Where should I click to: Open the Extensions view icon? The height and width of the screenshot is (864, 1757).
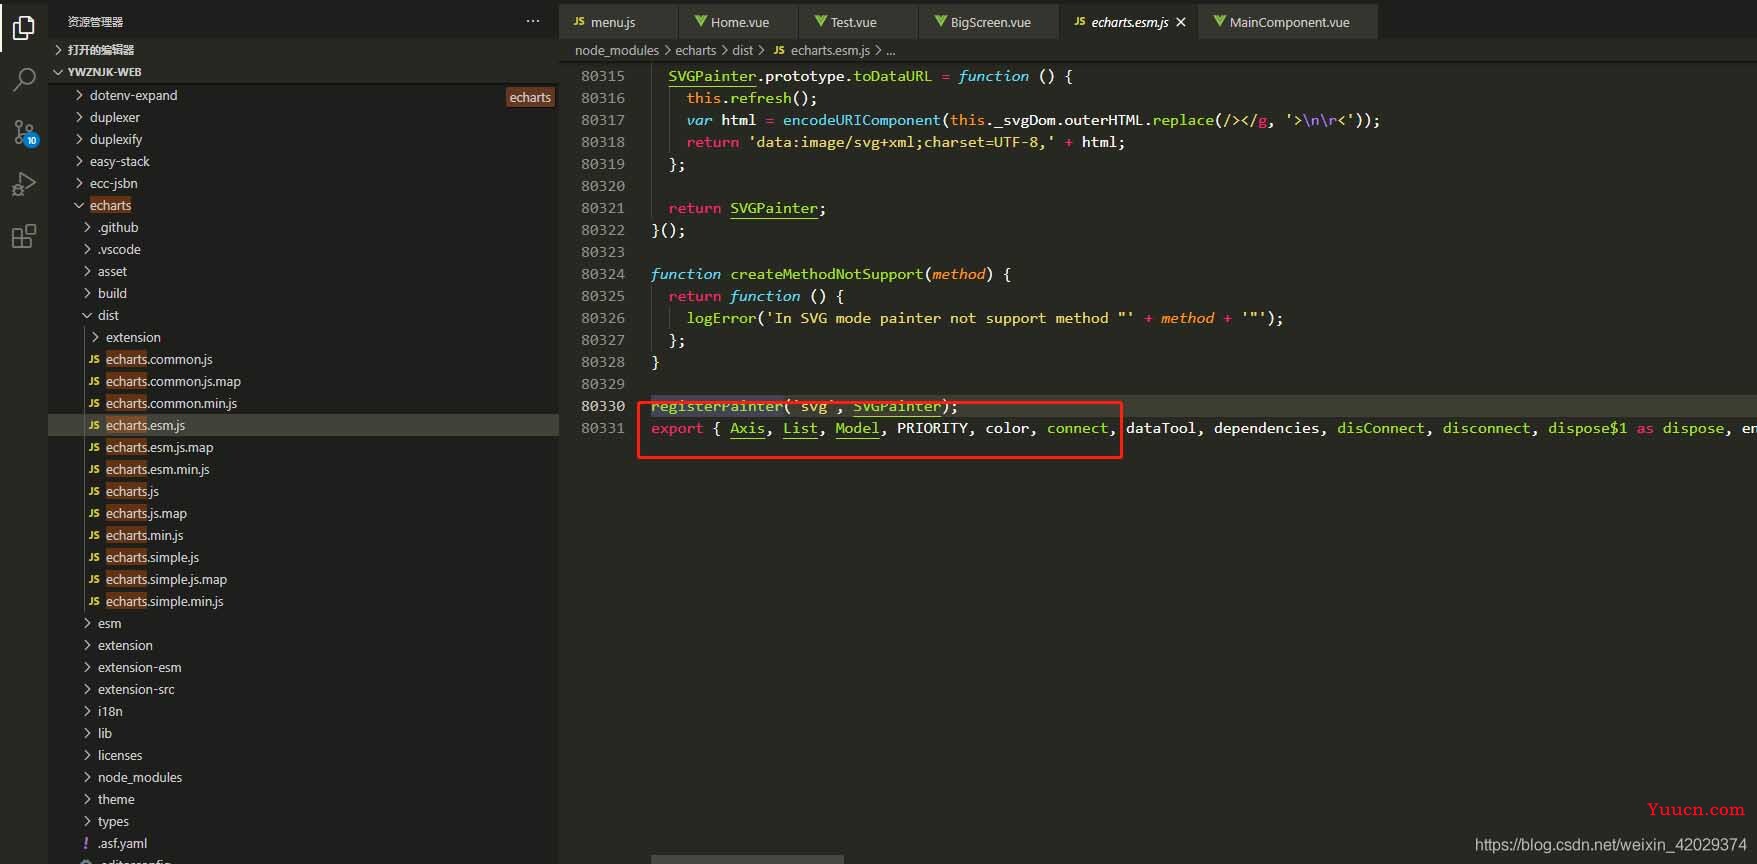tap(24, 236)
